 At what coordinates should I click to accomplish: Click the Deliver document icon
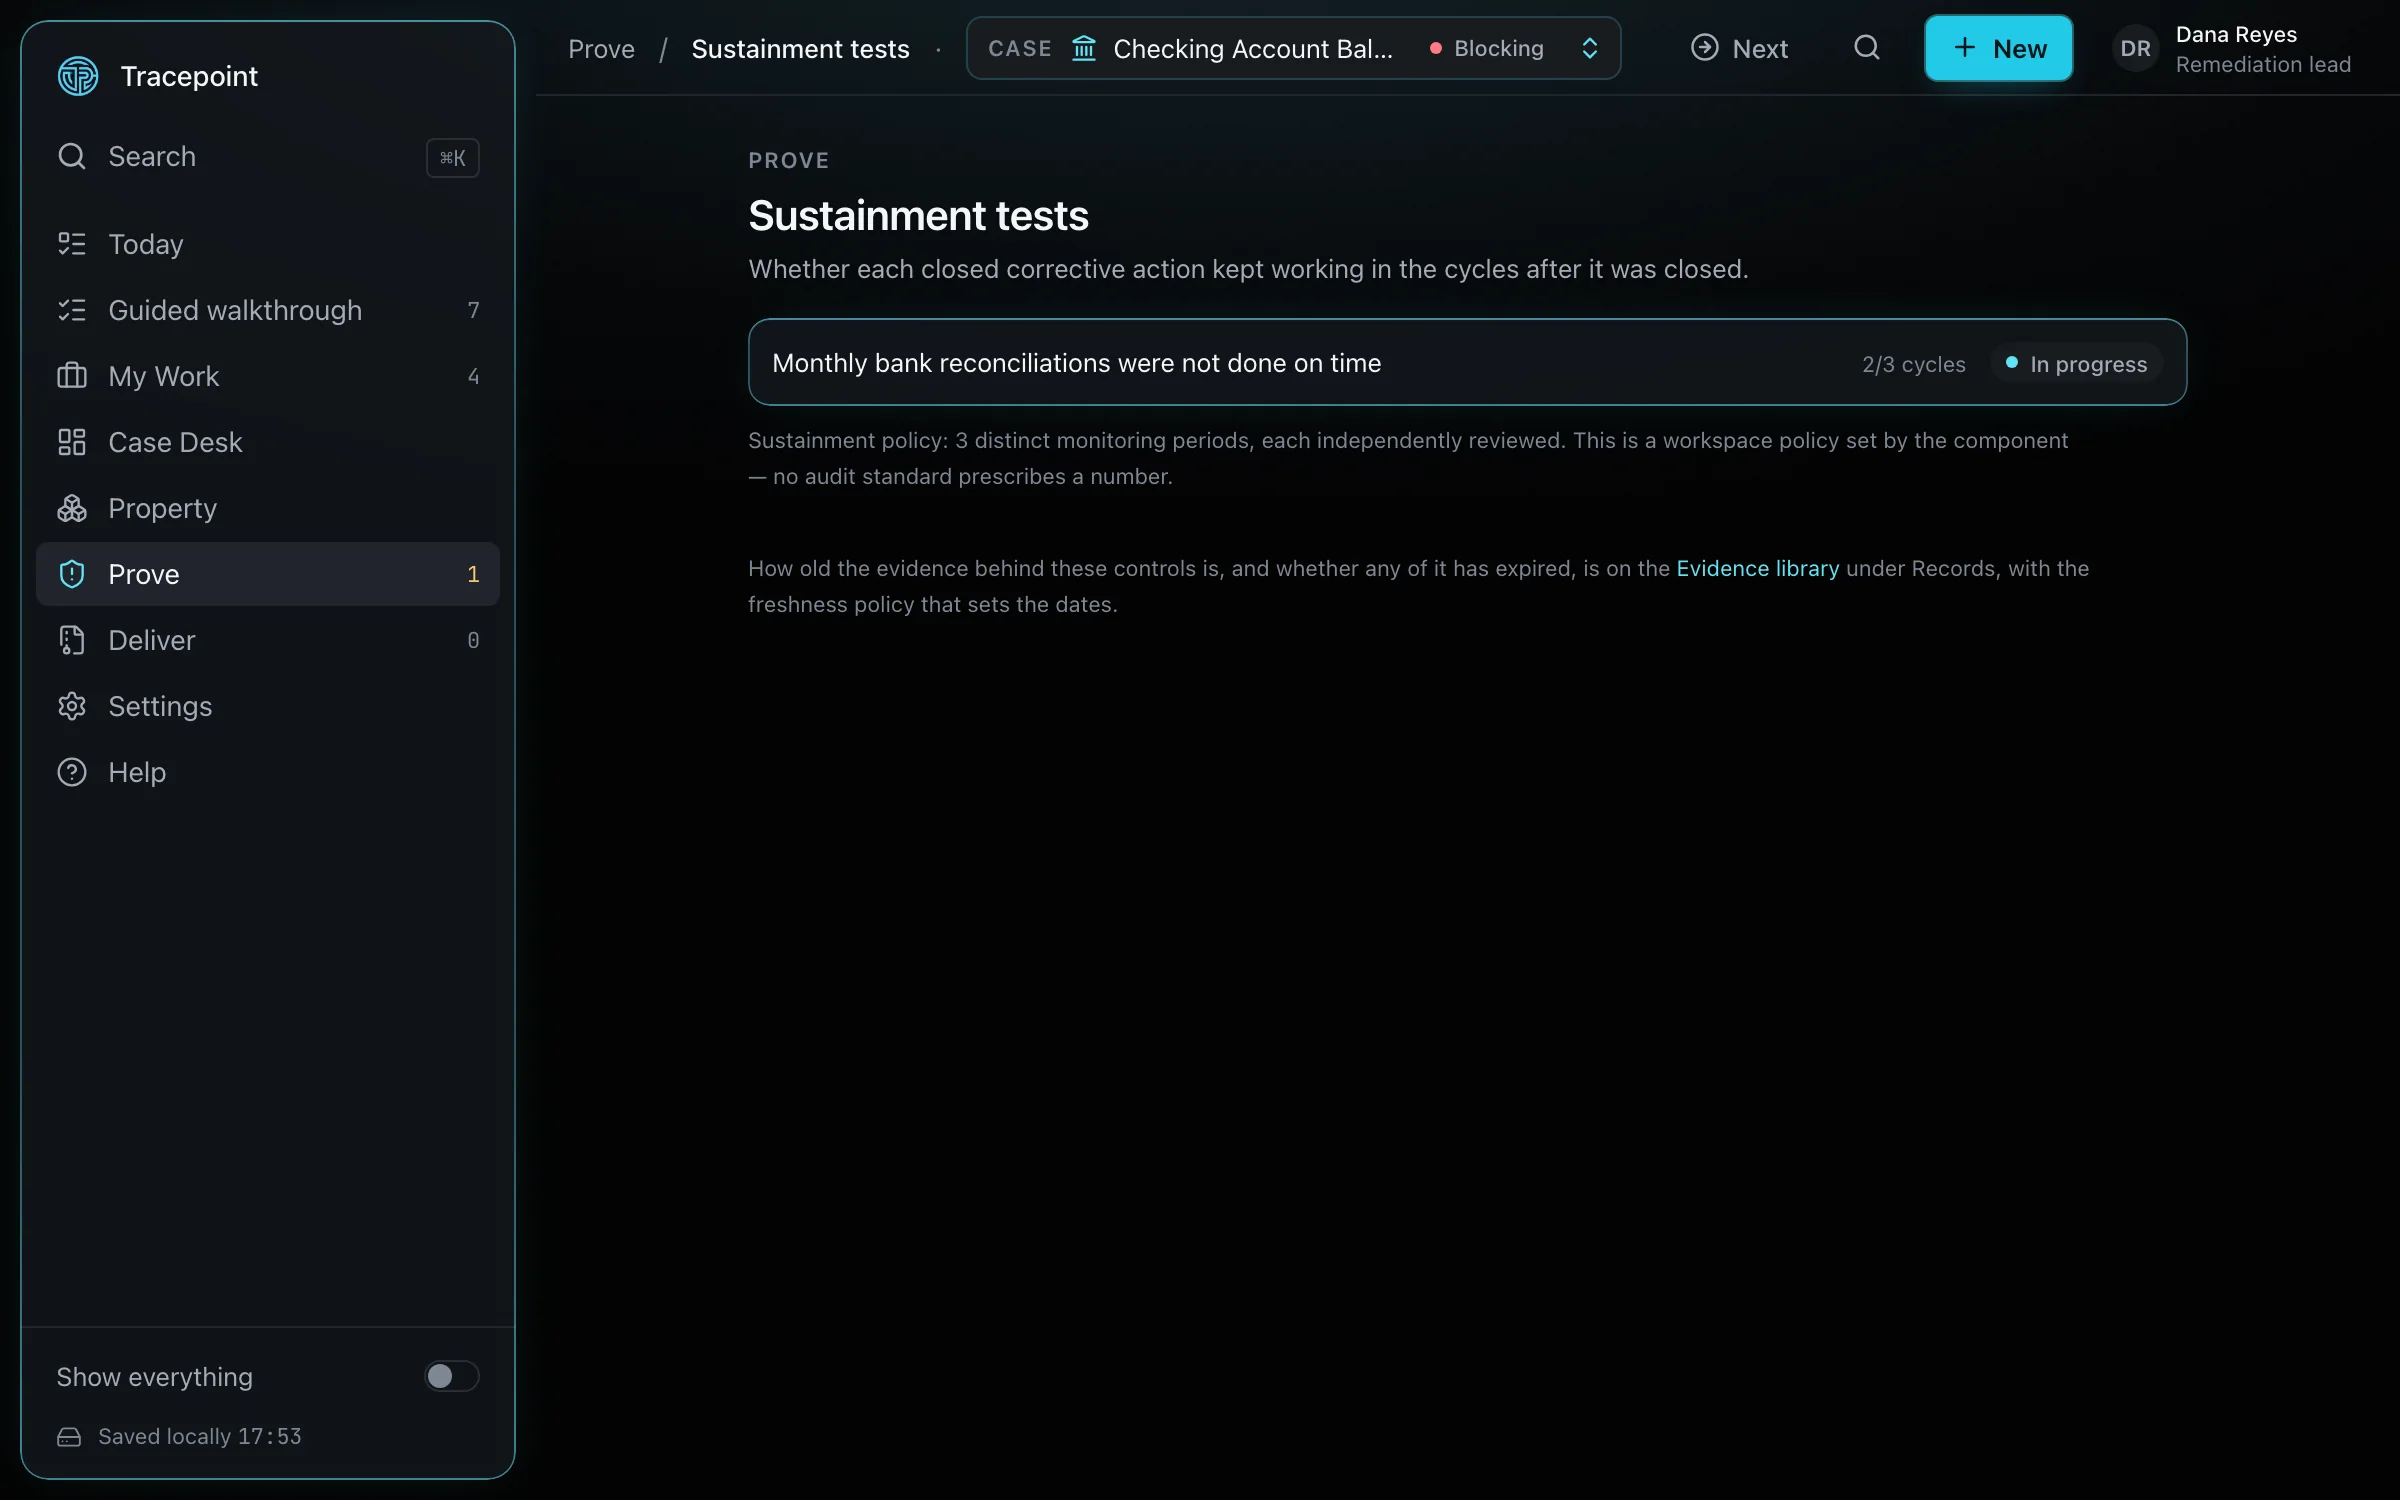72,640
